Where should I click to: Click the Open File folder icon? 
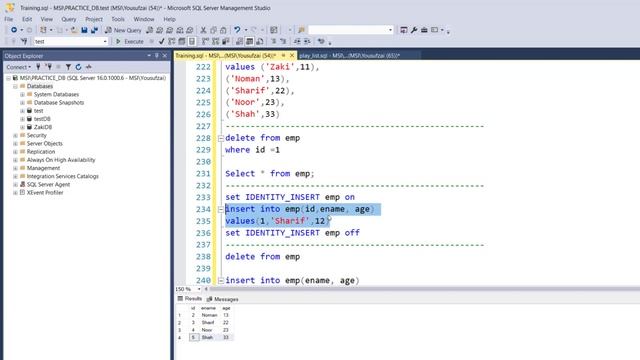coord(74,30)
